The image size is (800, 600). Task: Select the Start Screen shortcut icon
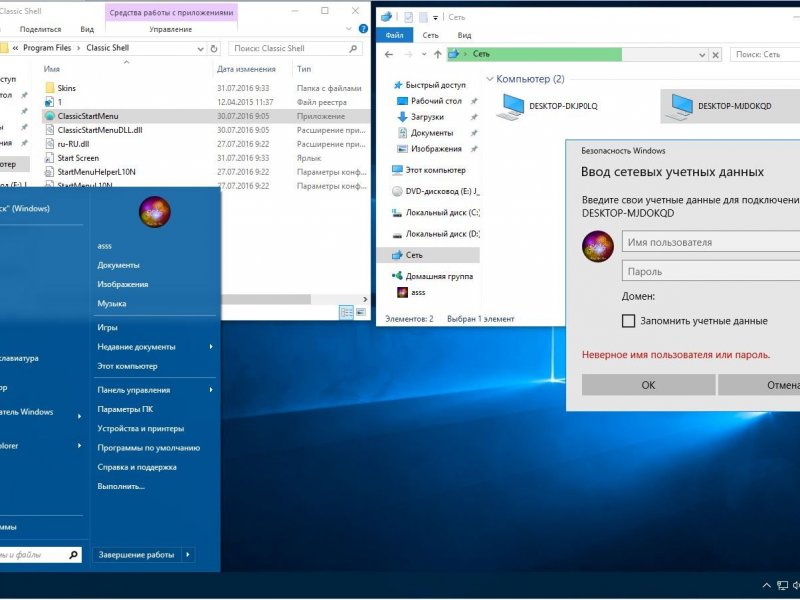point(49,158)
